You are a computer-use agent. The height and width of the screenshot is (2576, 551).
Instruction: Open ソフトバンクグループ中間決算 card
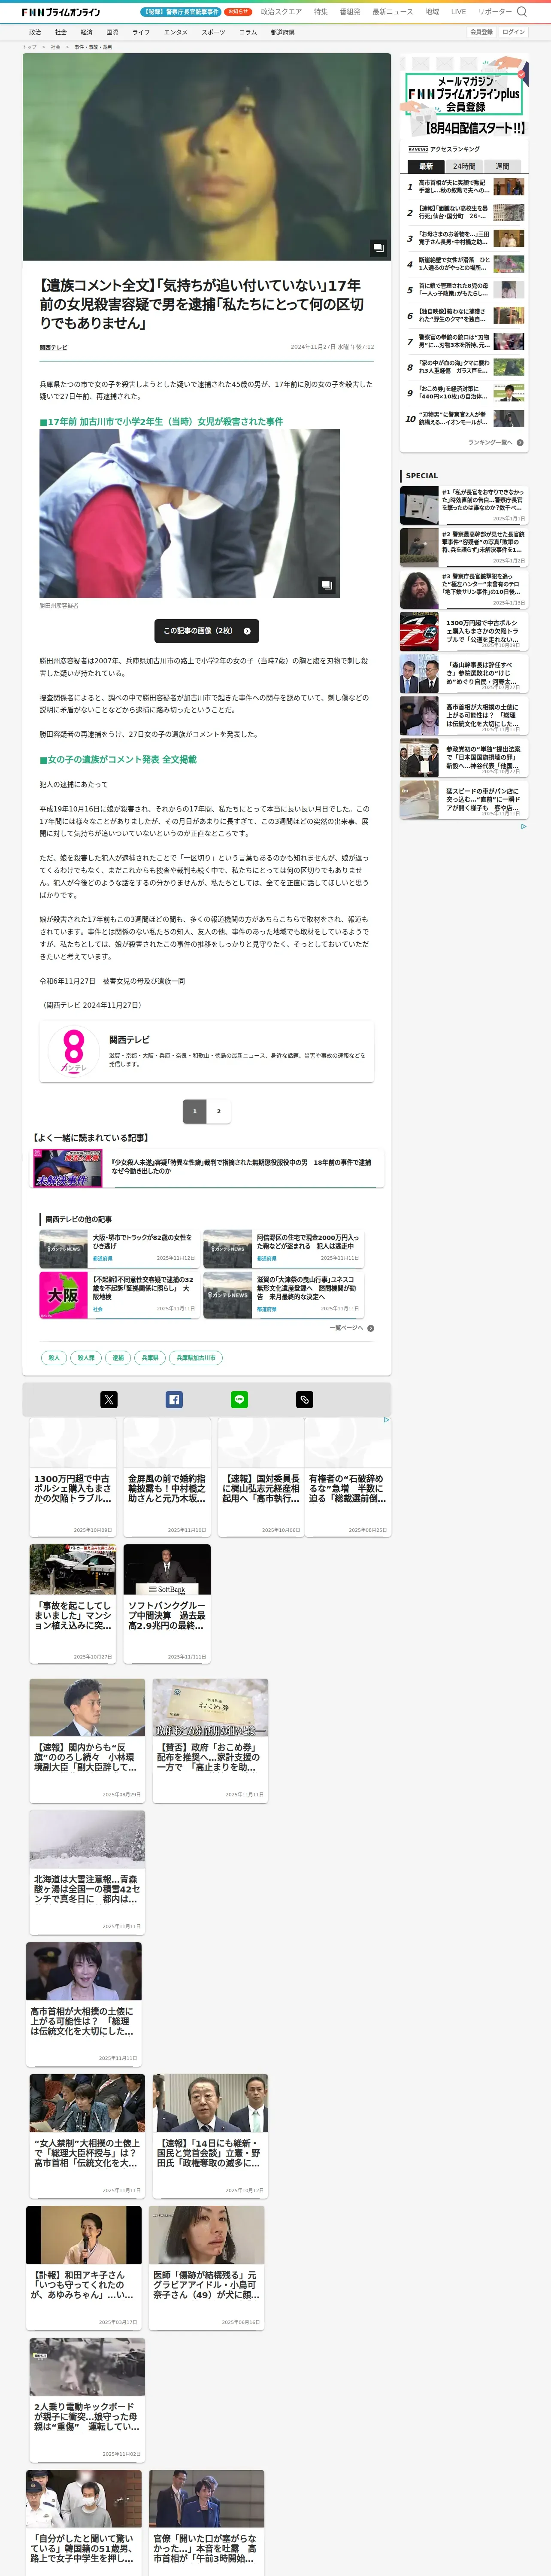(167, 1604)
